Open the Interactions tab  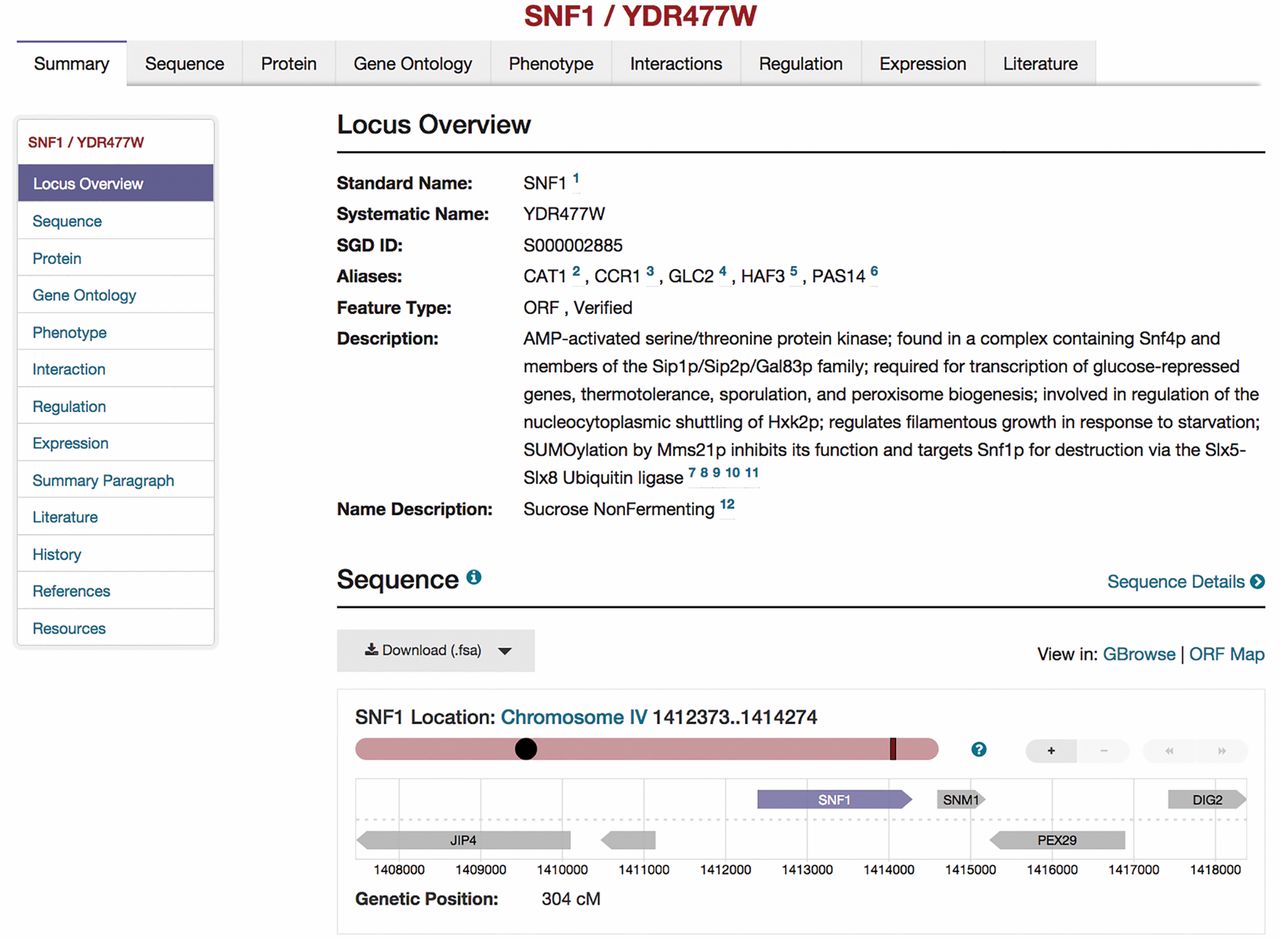pyautogui.click(x=675, y=64)
